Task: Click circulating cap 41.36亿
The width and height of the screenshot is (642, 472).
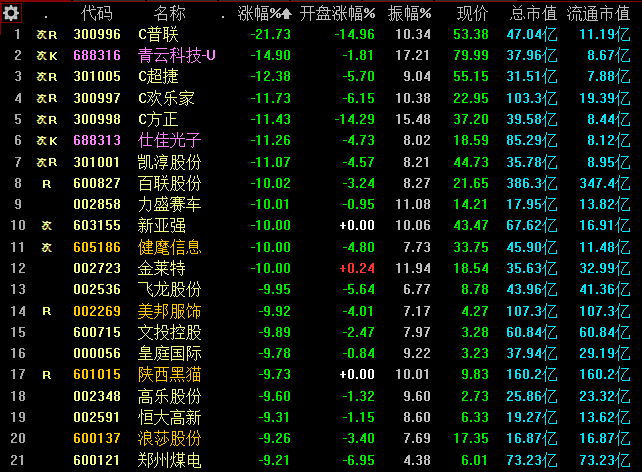Action: click(x=605, y=289)
